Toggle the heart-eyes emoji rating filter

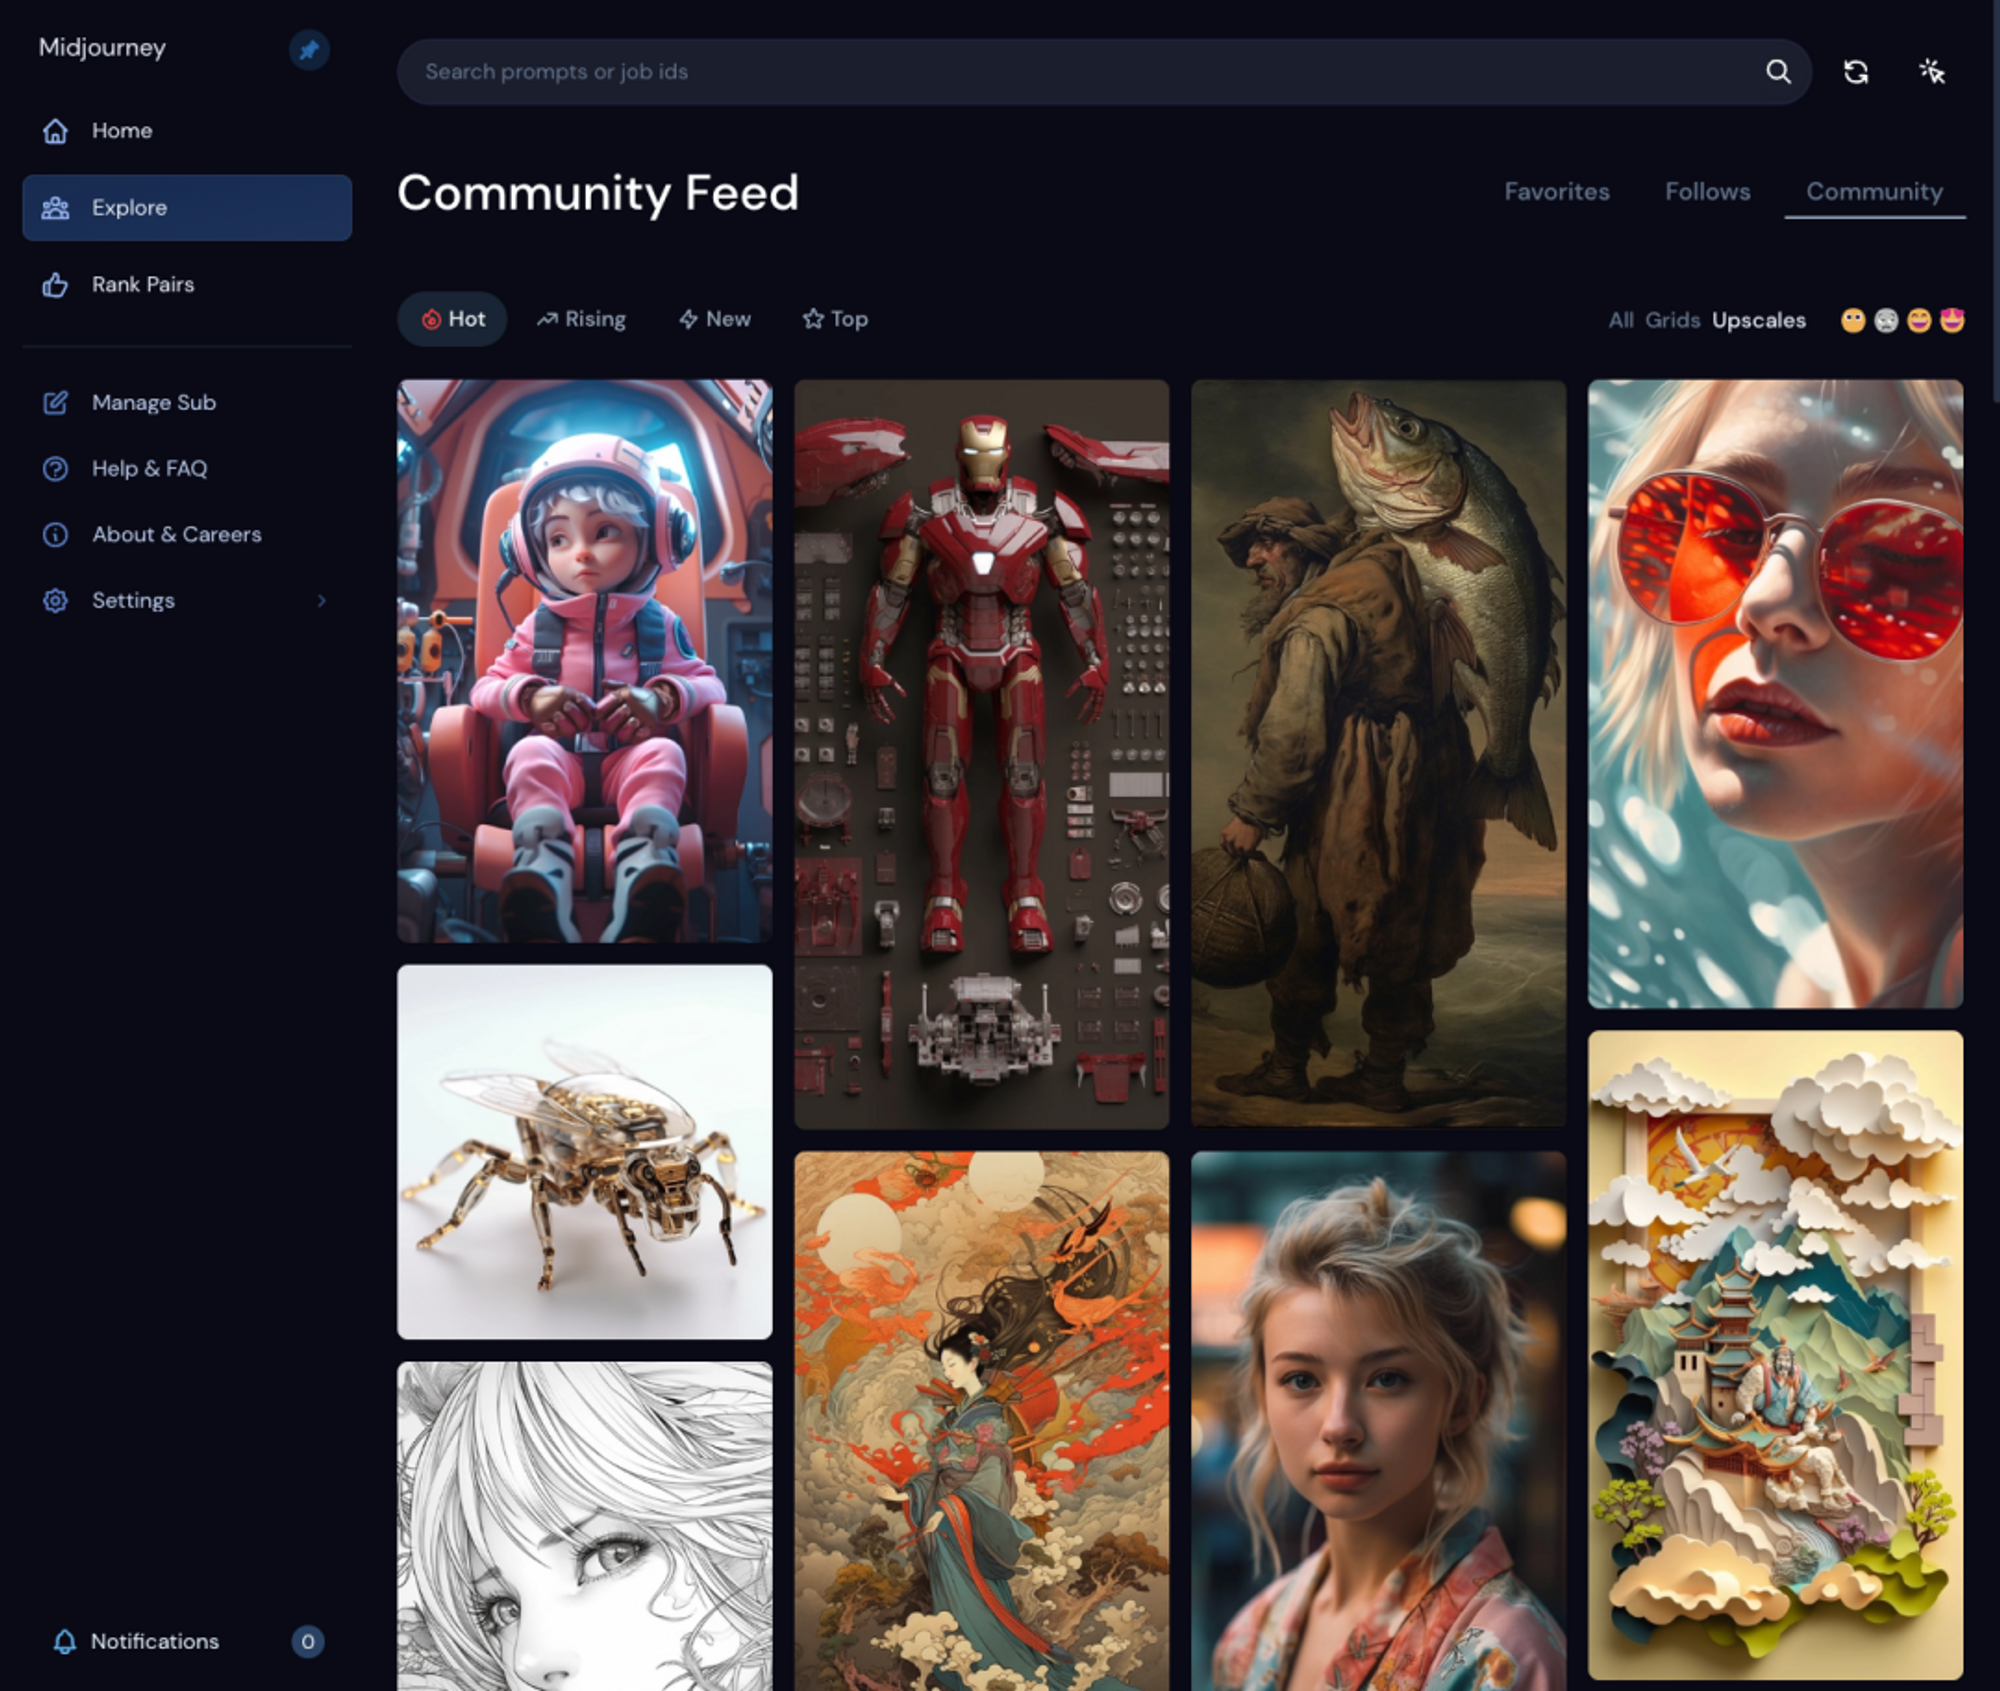pyautogui.click(x=1951, y=320)
